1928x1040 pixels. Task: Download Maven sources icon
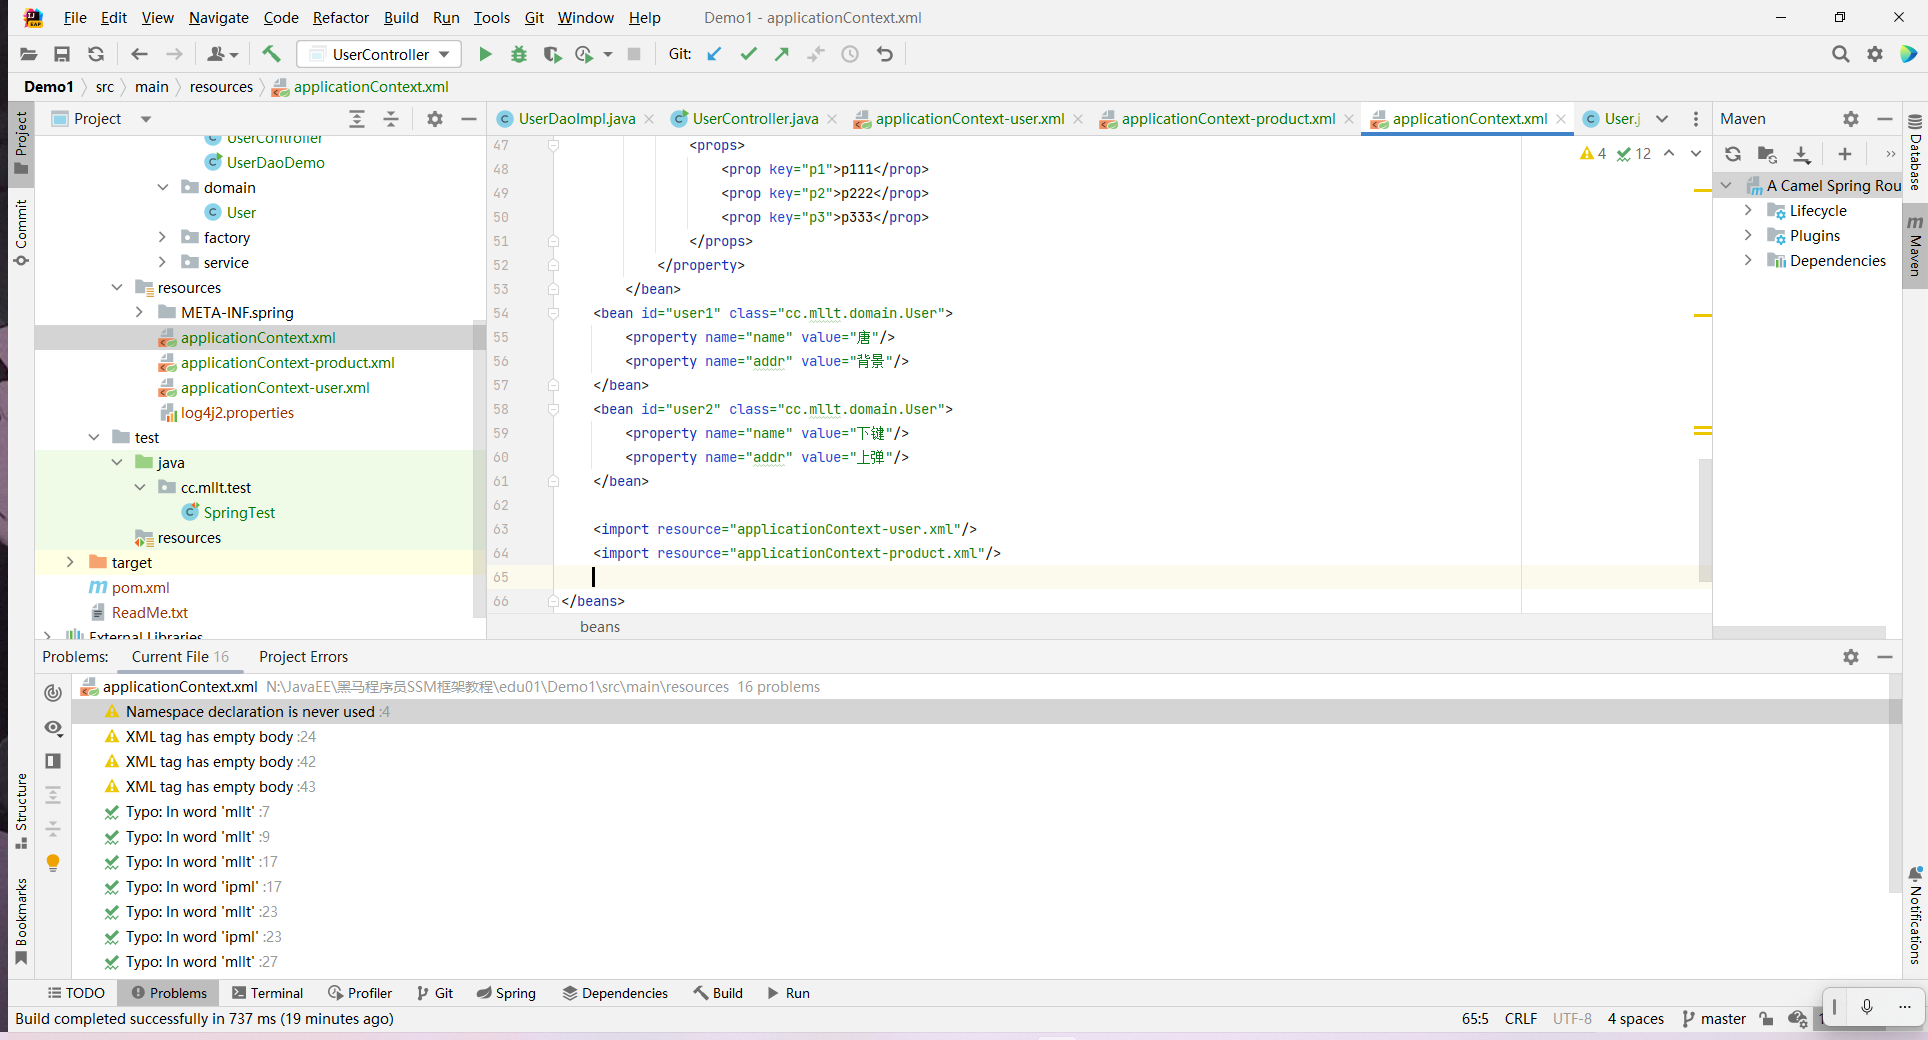tap(1801, 154)
